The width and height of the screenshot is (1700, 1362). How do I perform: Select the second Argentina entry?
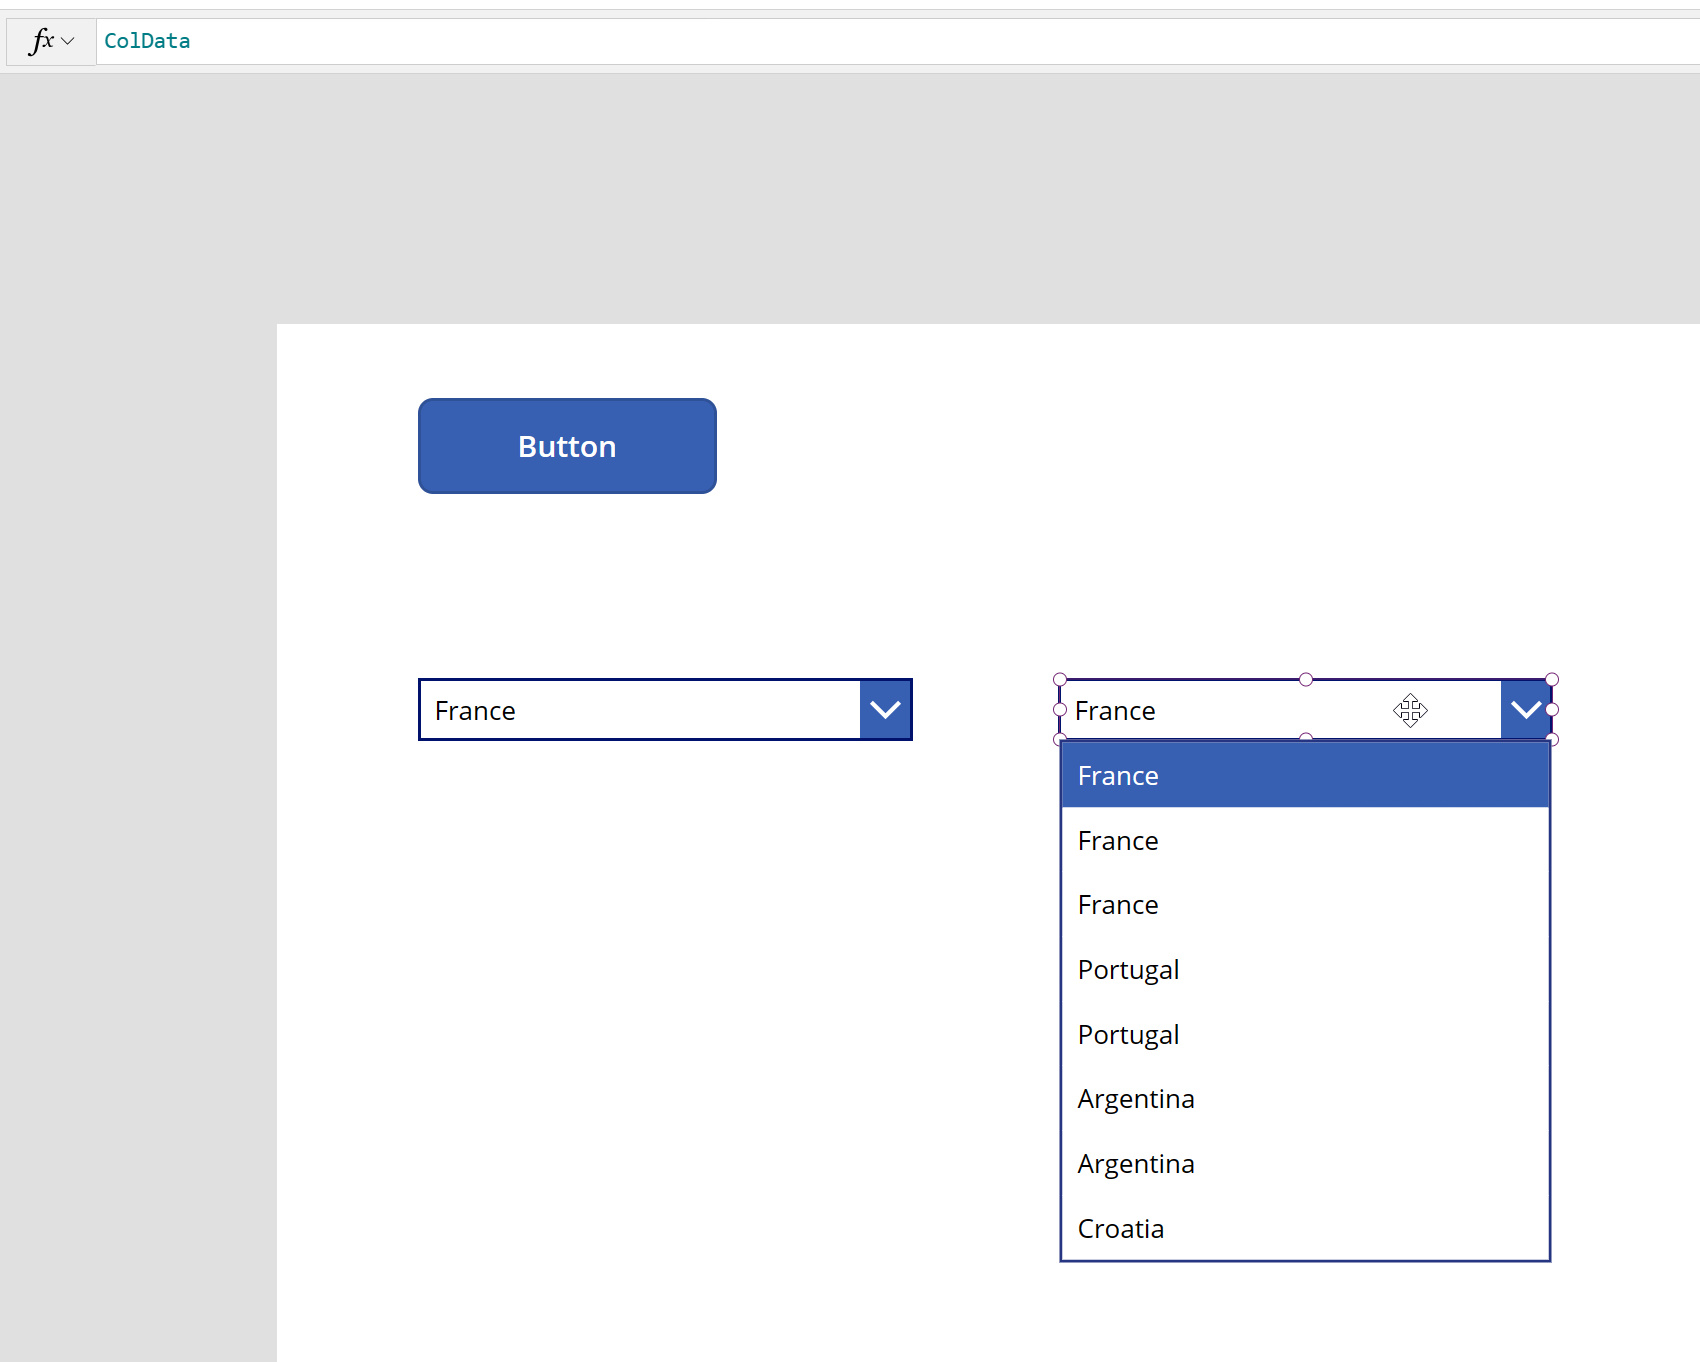point(1136,1162)
